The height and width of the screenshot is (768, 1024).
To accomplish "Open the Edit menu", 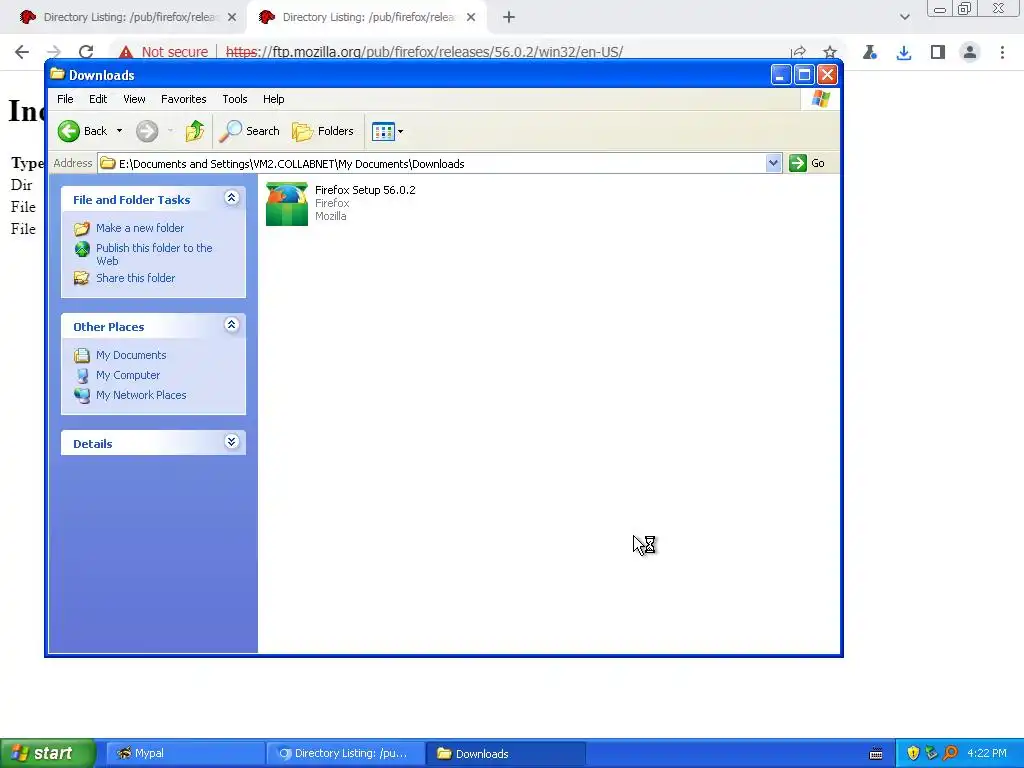I will point(98,99).
